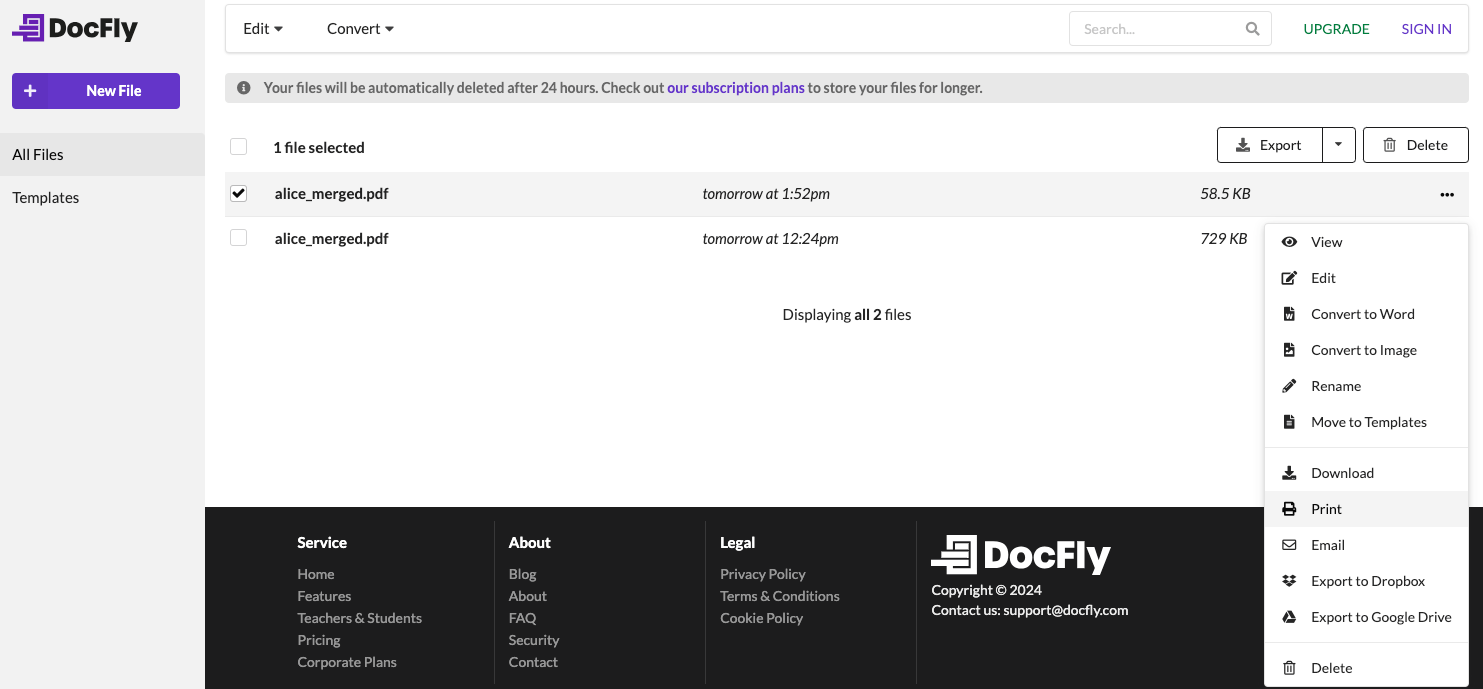Viewport: 1483px width, 689px height.
Task: Click the Email icon in the menu
Action: click(1289, 544)
